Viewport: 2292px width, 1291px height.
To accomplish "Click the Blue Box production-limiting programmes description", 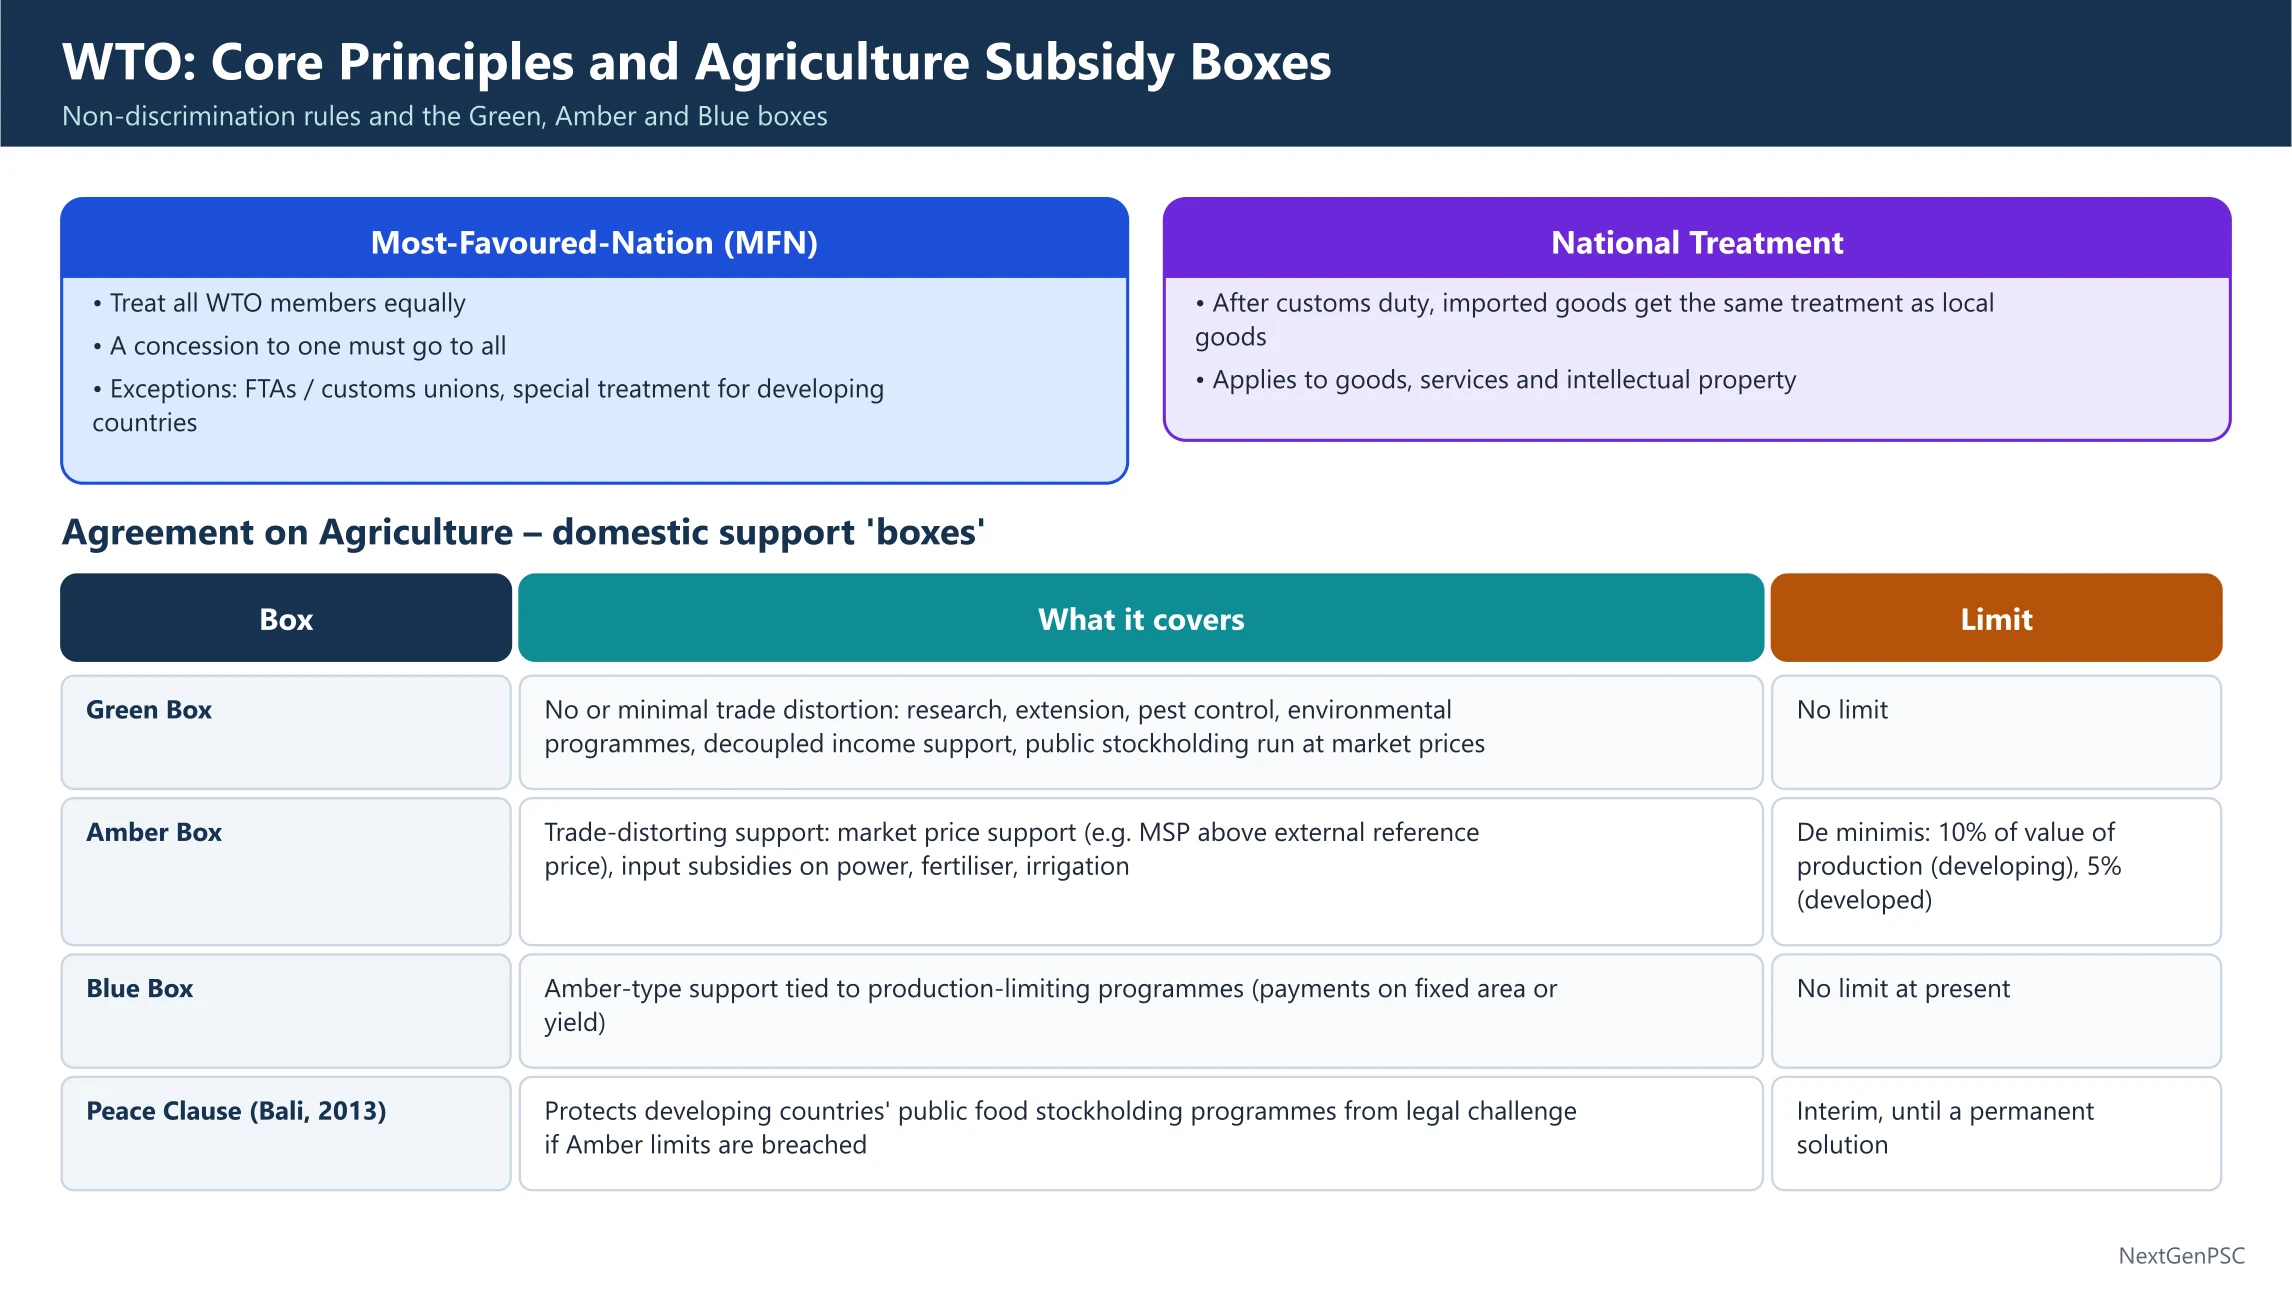I will pos(1141,1011).
